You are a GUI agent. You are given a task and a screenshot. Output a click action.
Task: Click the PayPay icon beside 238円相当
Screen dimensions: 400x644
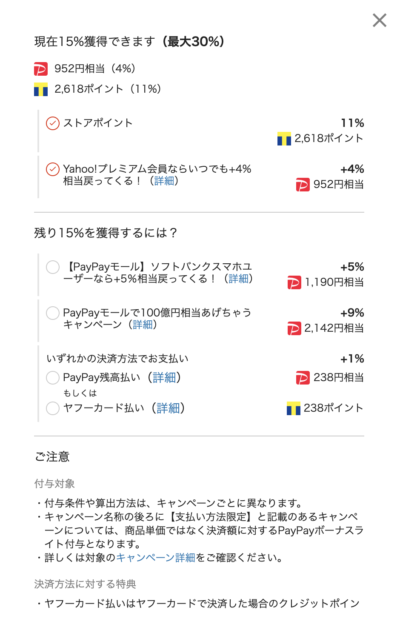[303, 378]
